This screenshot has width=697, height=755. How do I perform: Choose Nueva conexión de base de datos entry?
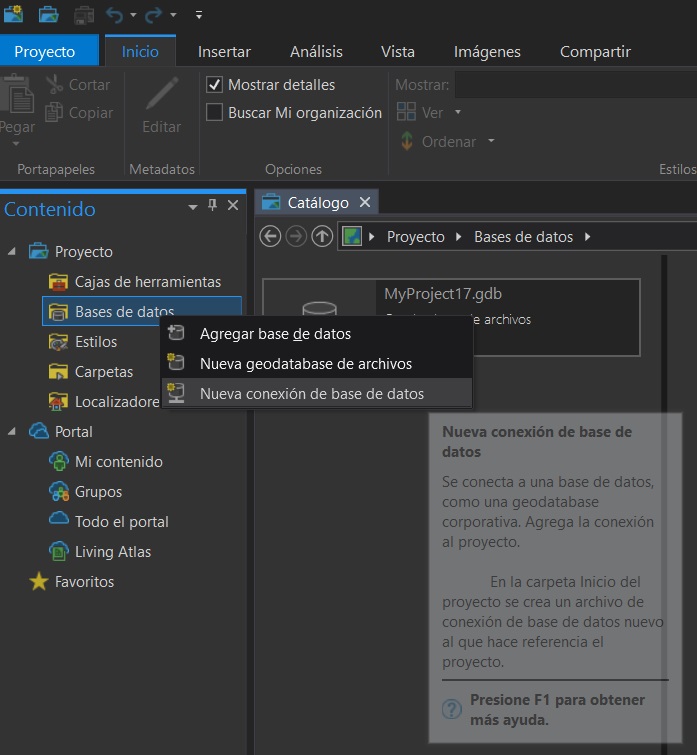click(317, 393)
